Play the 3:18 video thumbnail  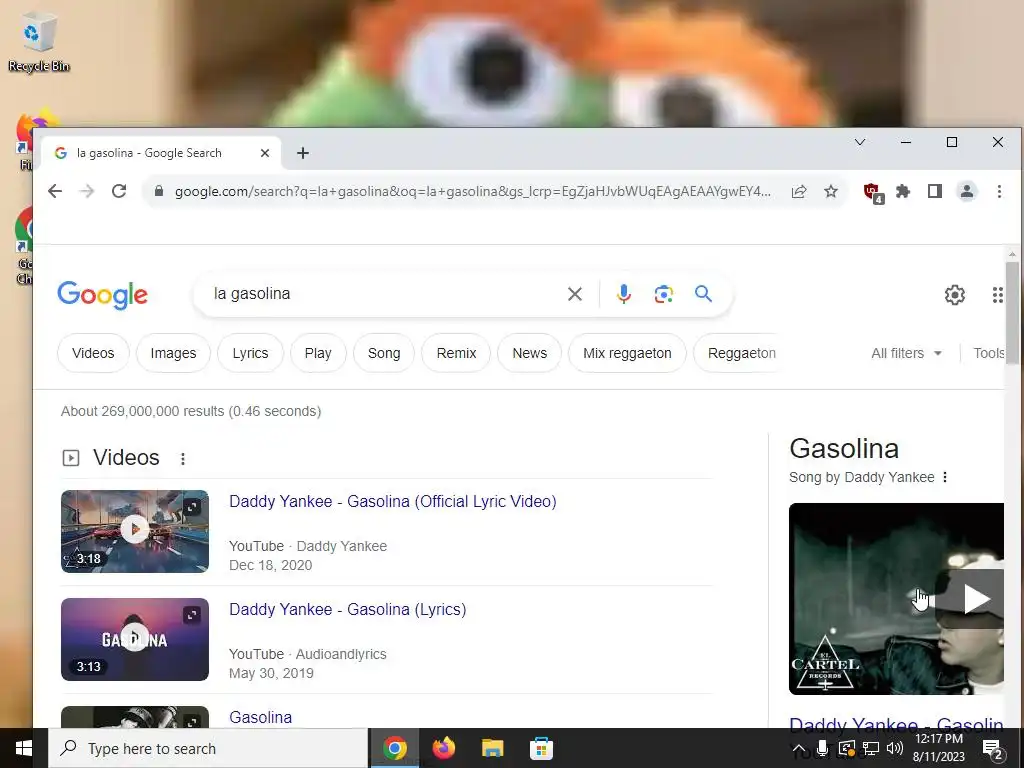pyautogui.click(x=135, y=532)
